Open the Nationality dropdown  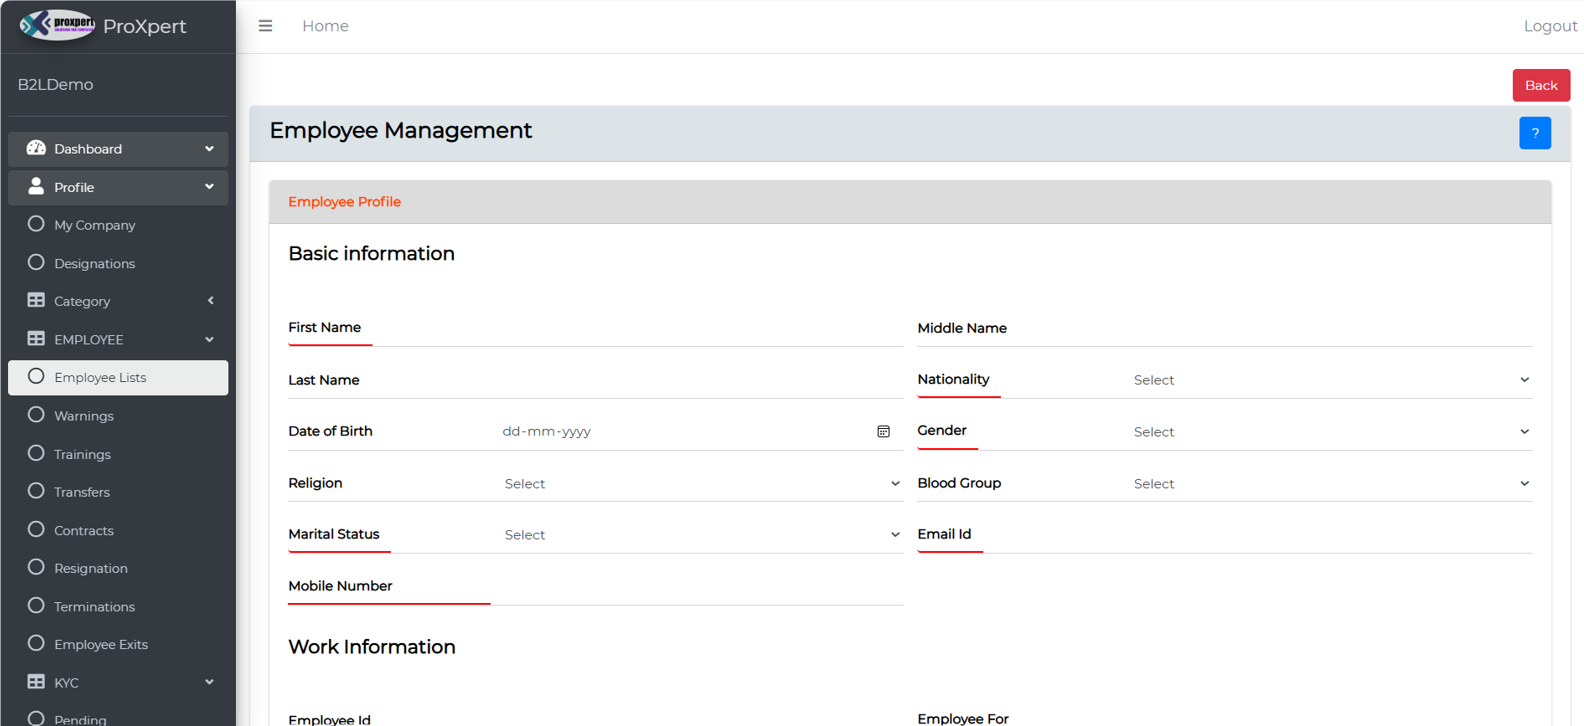click(1330, 380)
